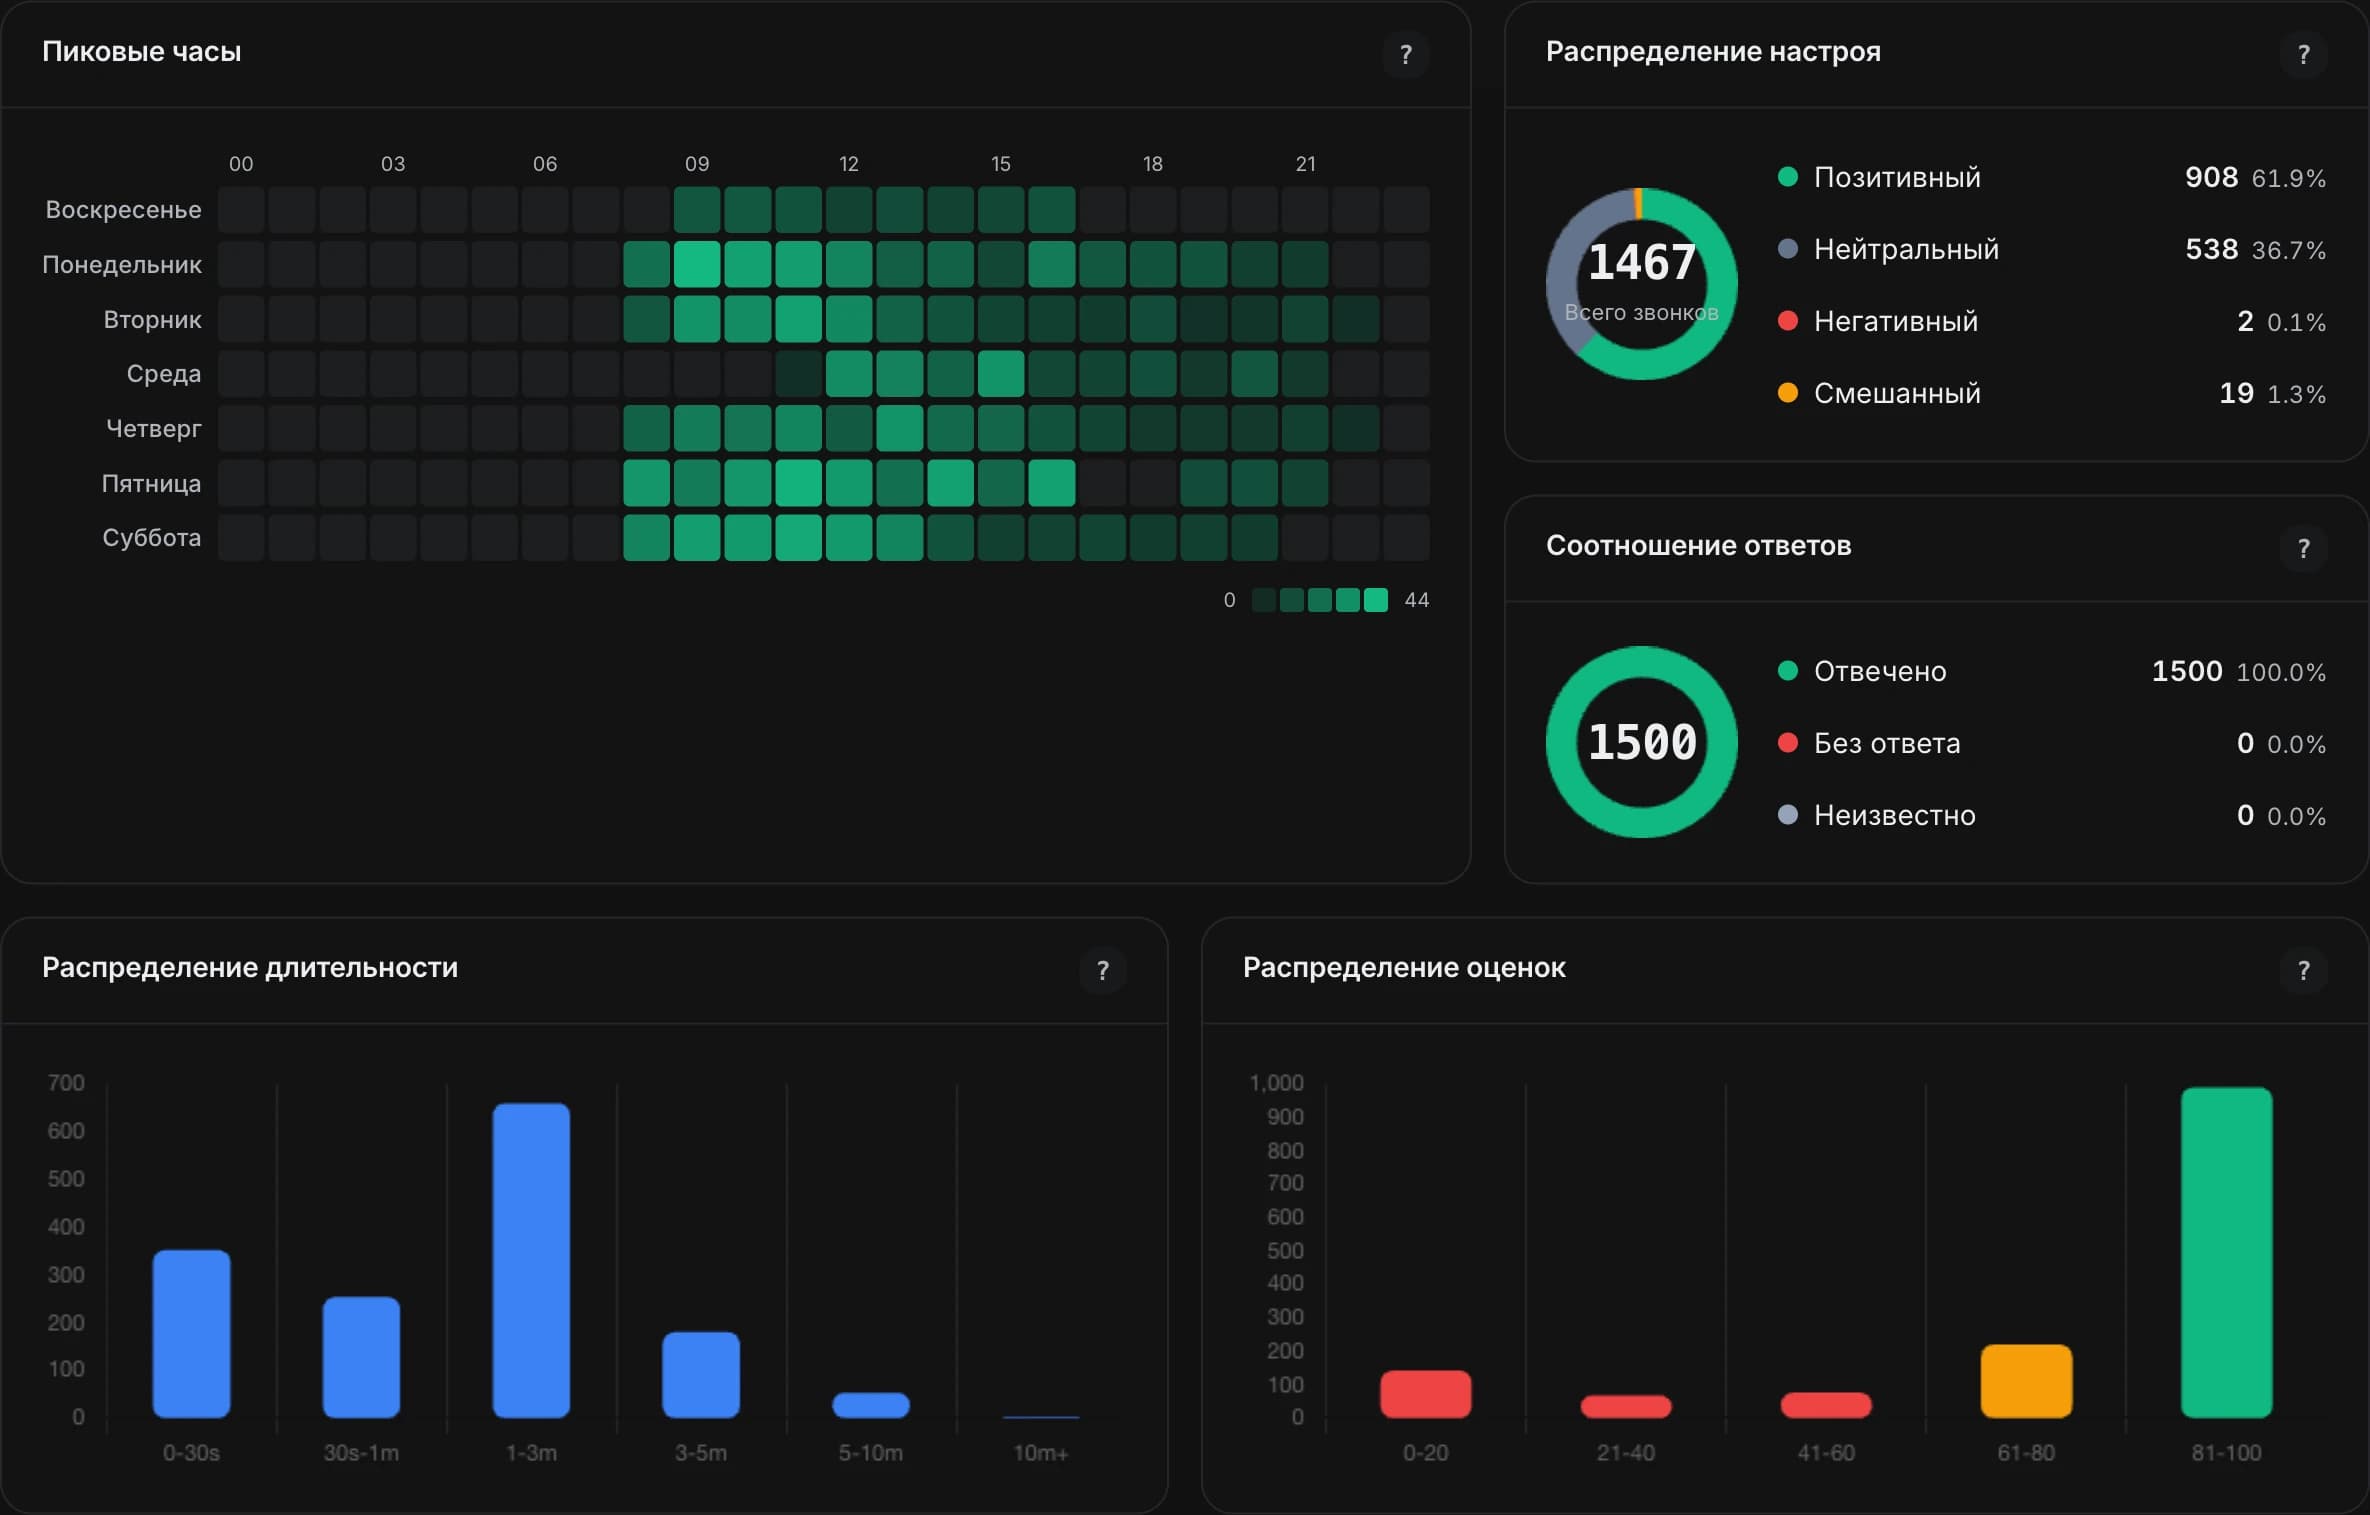Click the brightest heatmap legend swatch near 44
Screen dimensions: 2370x1515
tap(1376, 600)
